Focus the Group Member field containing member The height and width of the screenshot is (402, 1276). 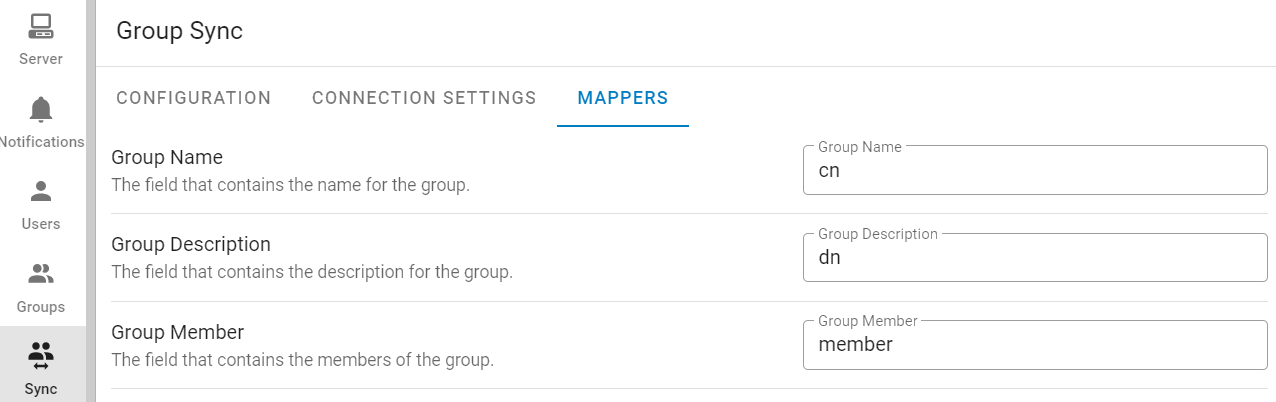pos(1035,345)
